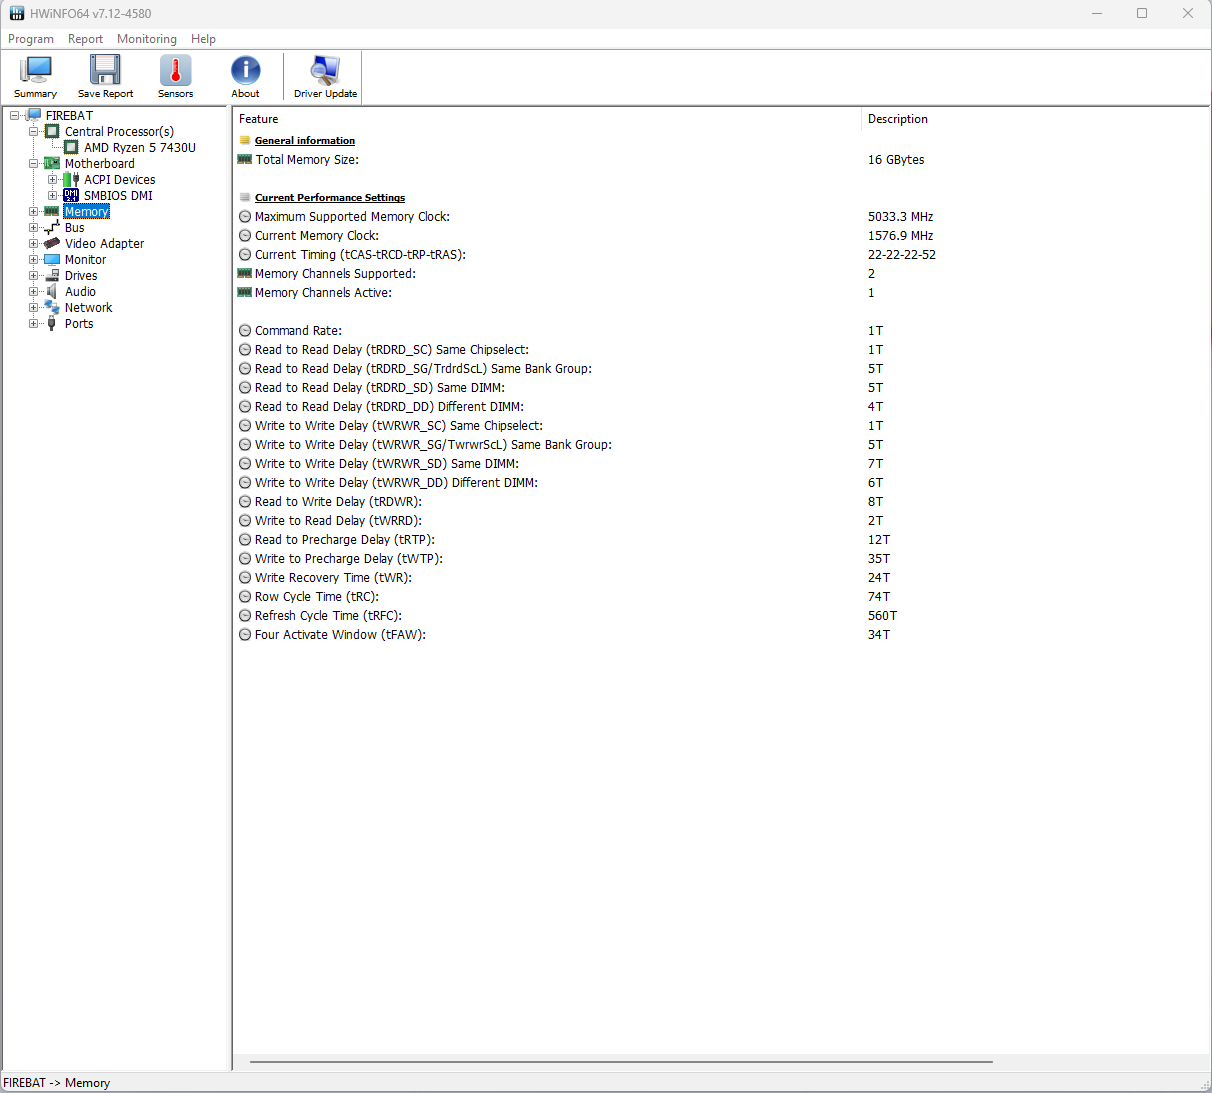Click the Total Memory Size row icon
The height and width of the screenshot is (1093, 1212).
[x=244, y=159]
